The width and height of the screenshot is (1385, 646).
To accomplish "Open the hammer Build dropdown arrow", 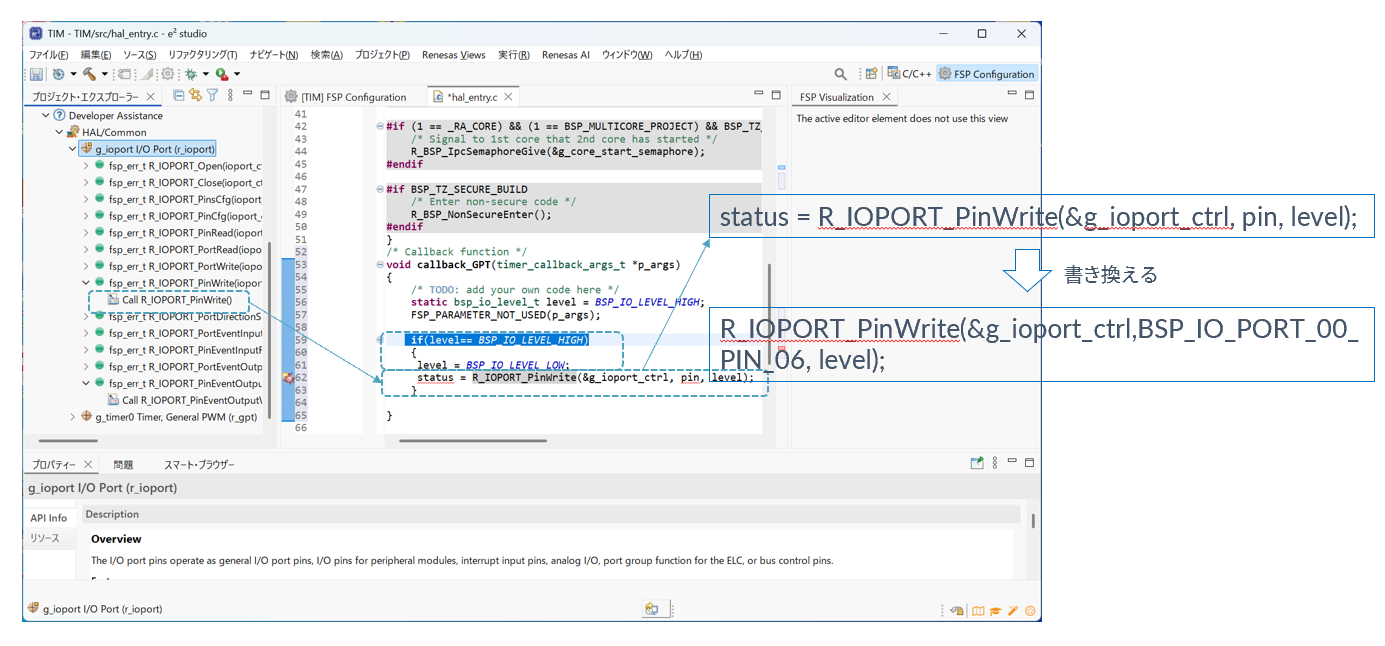I will click(104, 74).
